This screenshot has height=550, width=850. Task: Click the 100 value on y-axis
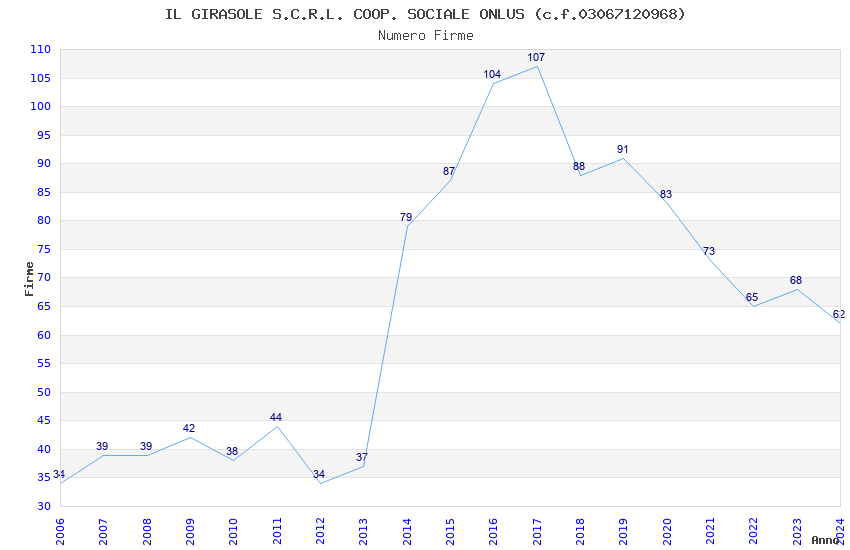click(x=41, y=107)
